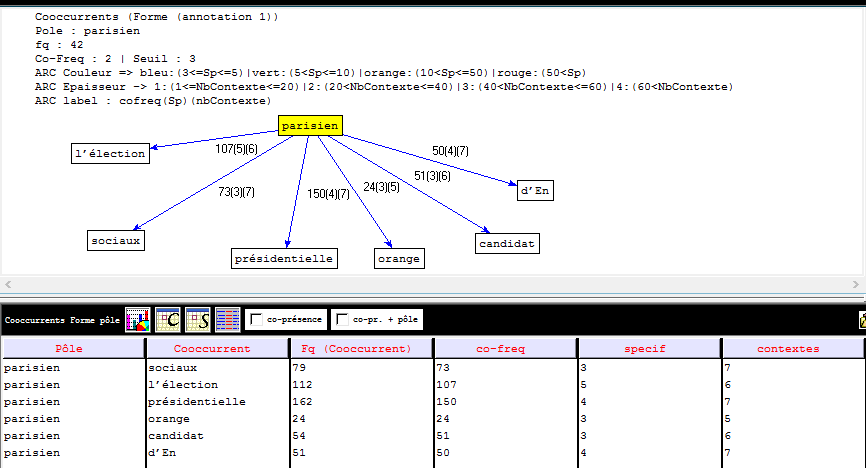
Task: Click arc label 50(4)(7)
Action: (450, 150)
